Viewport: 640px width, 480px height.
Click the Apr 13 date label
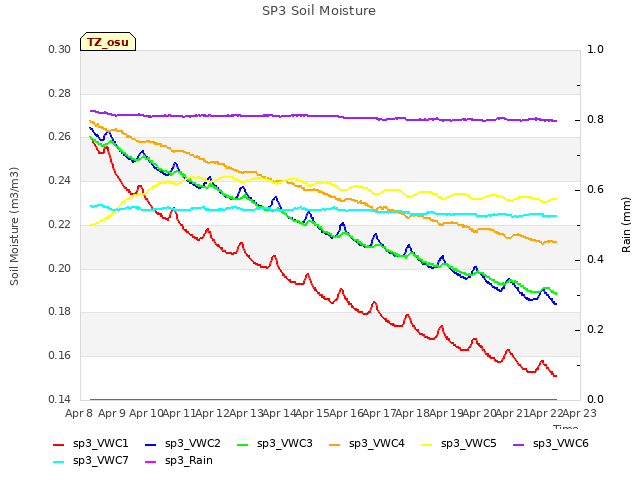point(246,413)
